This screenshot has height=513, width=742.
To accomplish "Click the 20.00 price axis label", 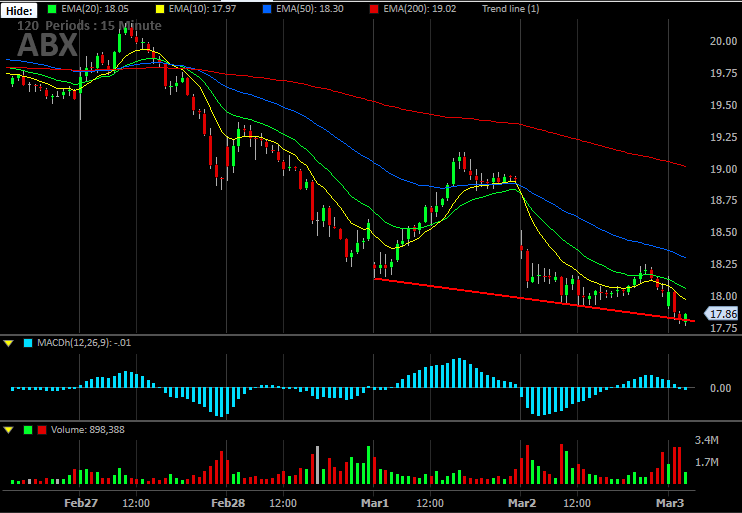I will tap(723, 41).
